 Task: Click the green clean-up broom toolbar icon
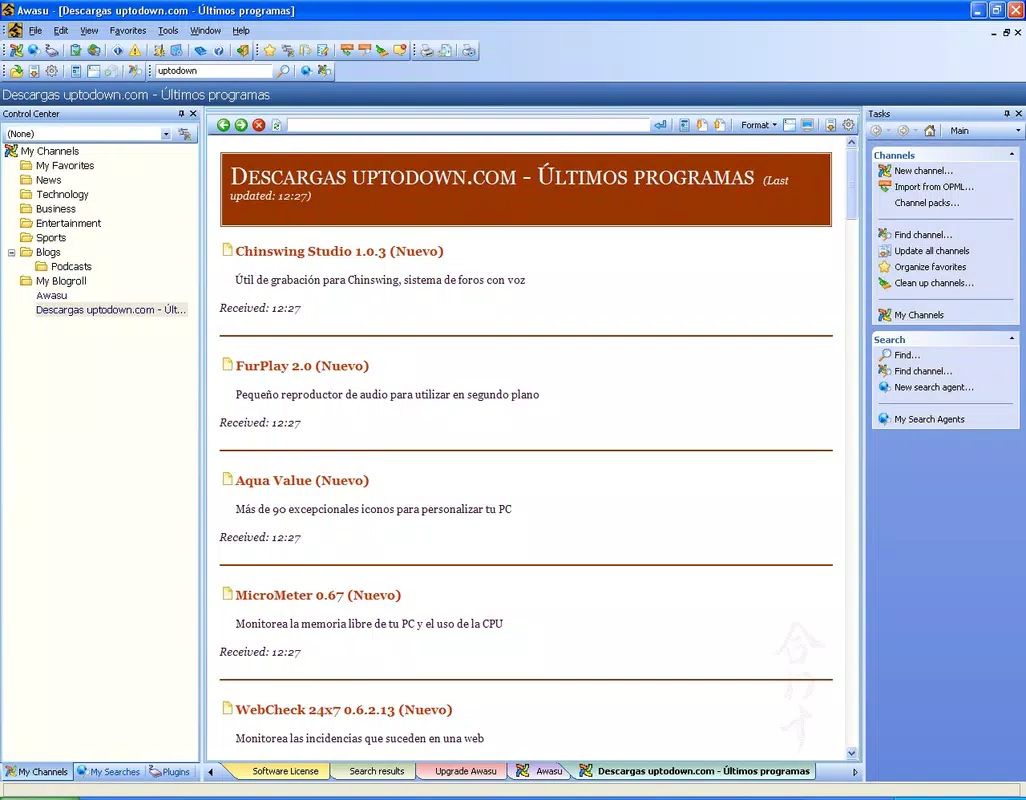tap(382, 50)
